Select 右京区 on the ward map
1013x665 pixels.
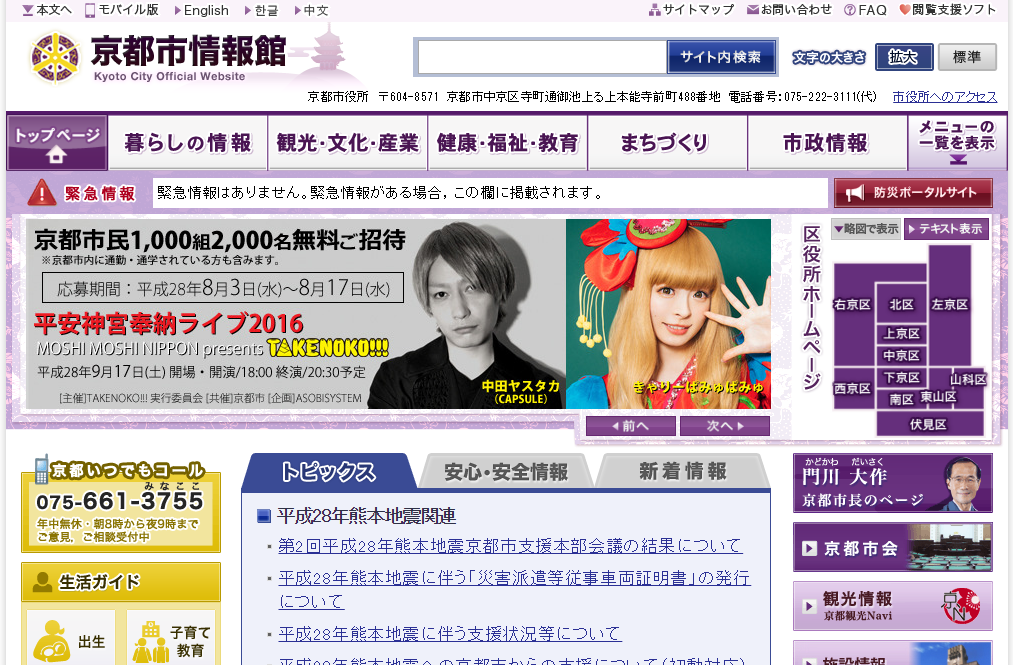click(x=852, y=304)
